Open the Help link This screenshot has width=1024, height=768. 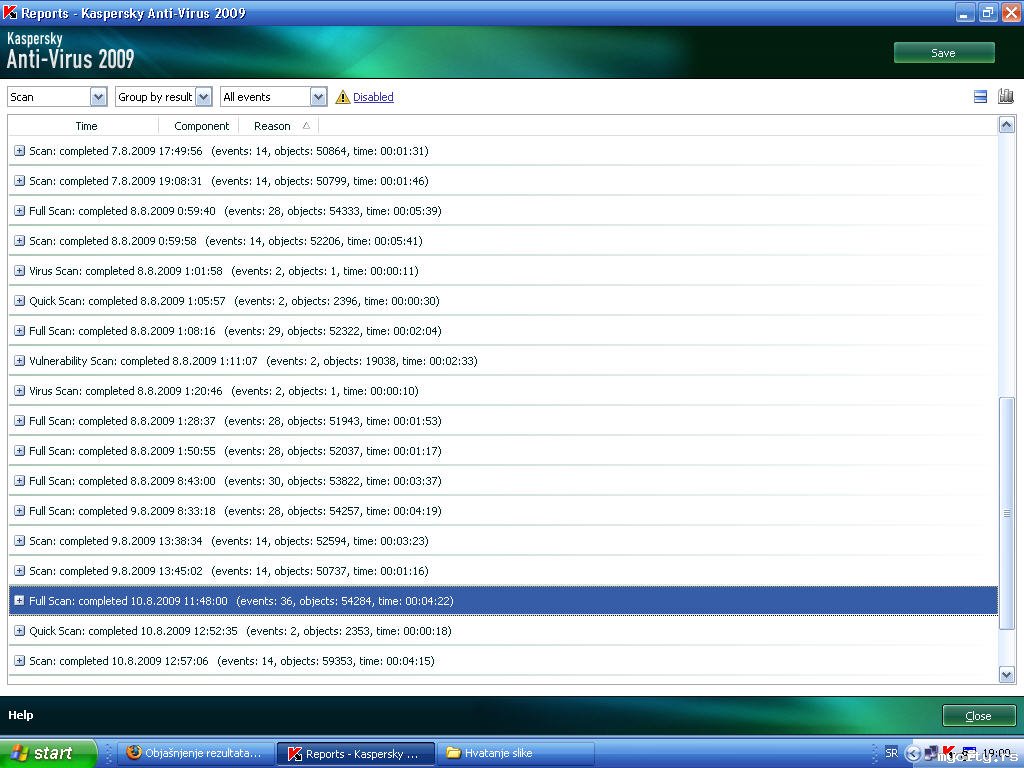21,715
